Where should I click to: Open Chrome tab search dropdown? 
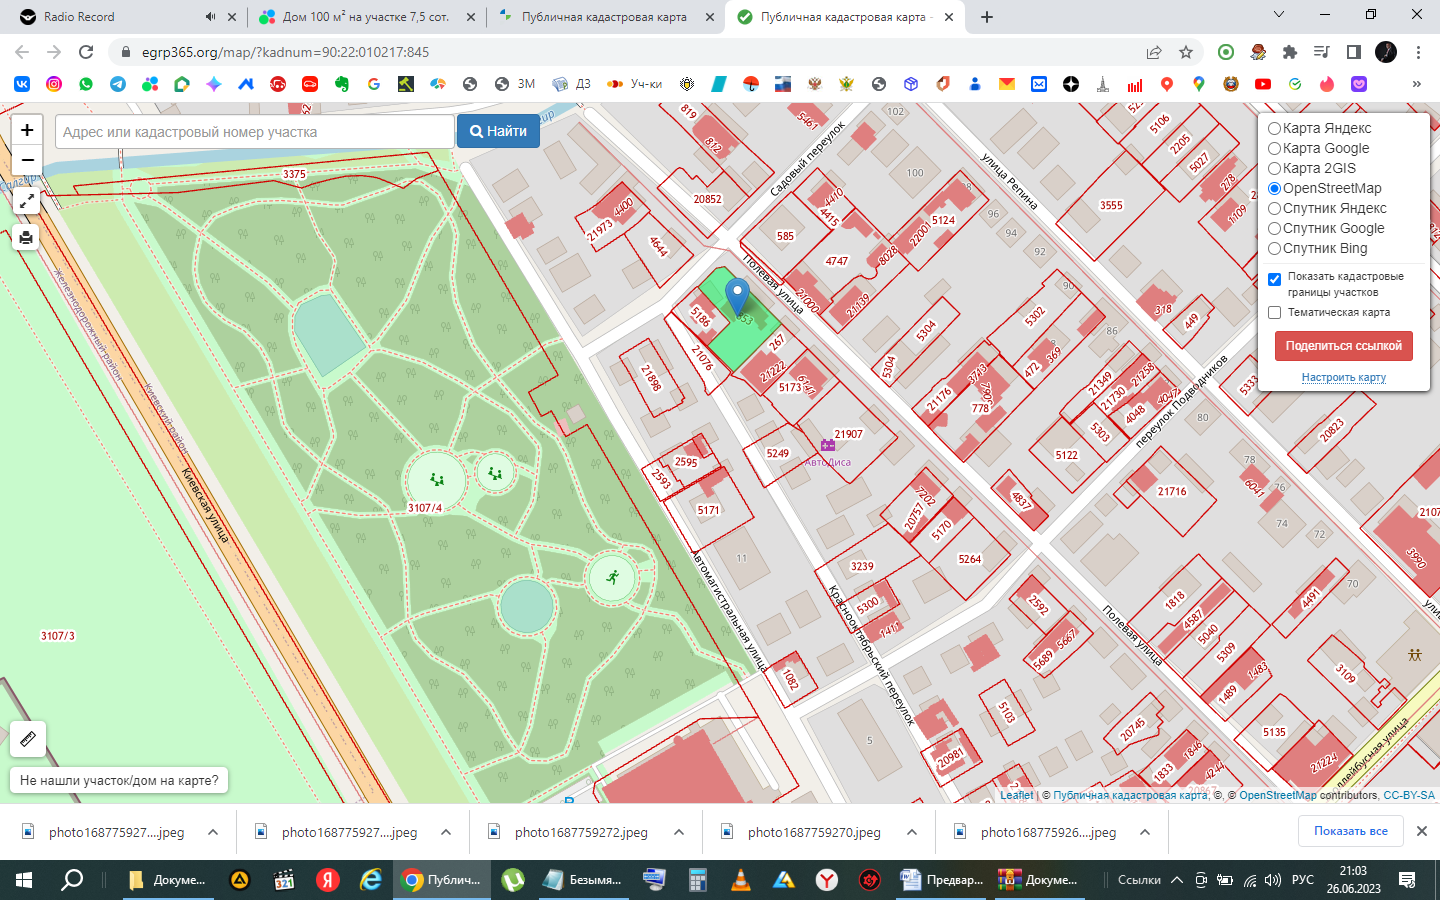1278,15
